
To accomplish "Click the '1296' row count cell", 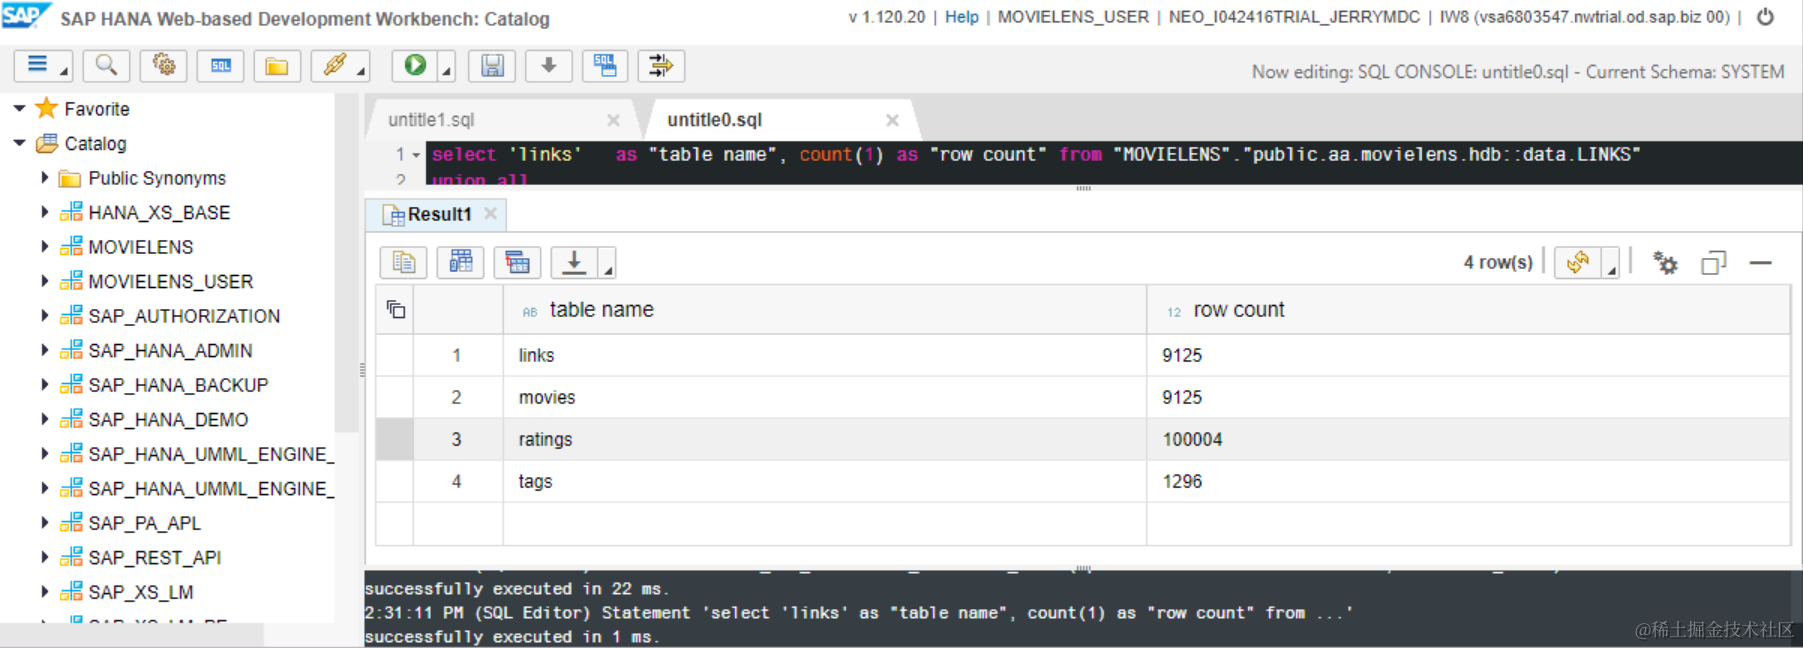I will click(1468, 481).
